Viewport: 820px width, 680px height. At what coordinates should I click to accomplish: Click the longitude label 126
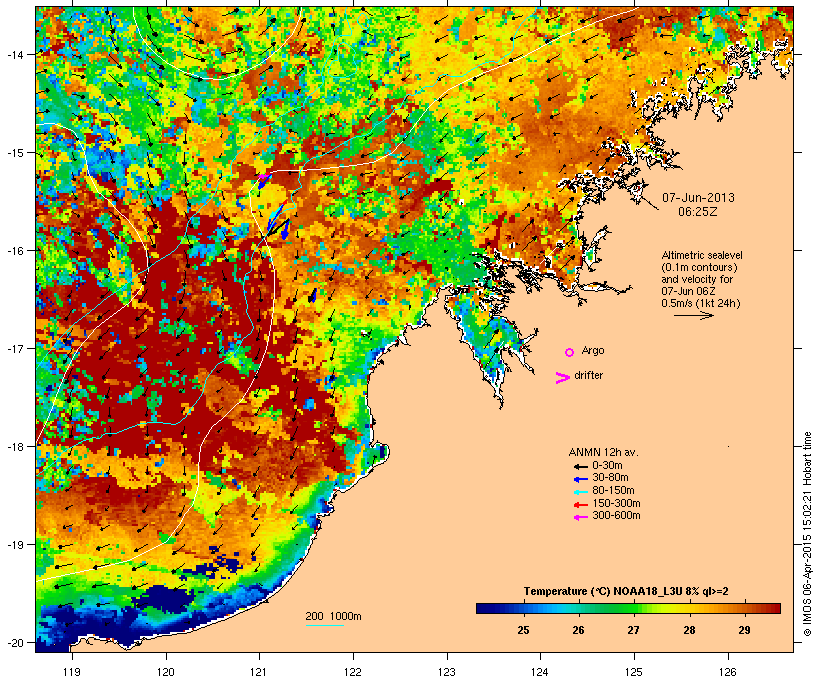[727, 672]
